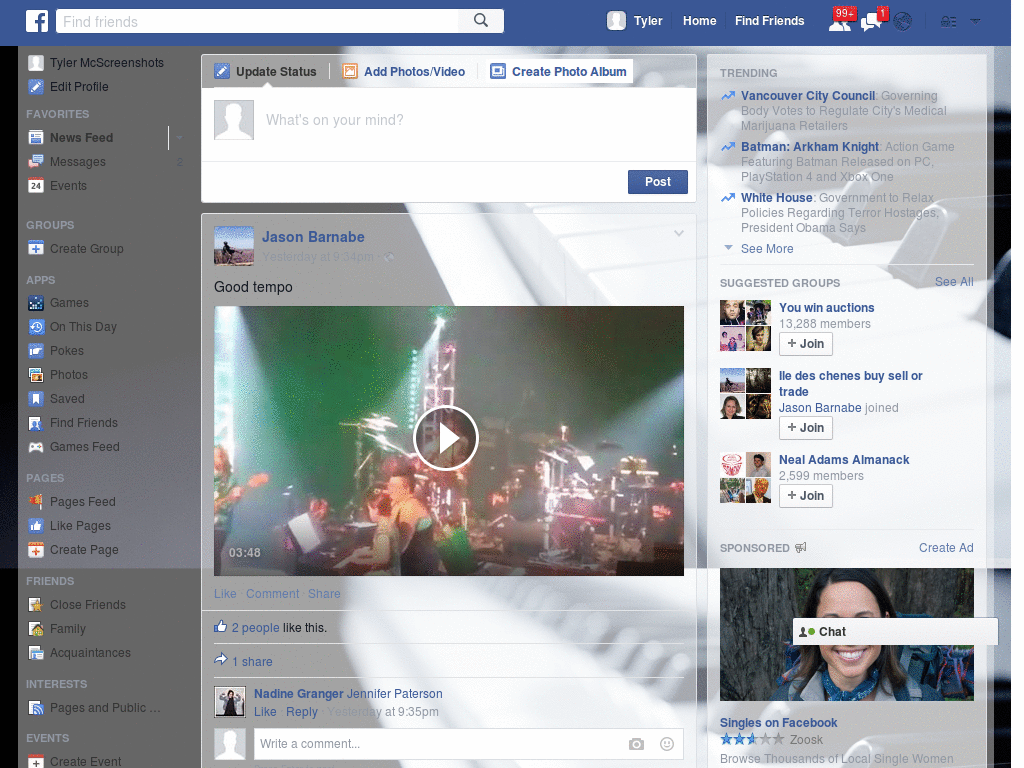Click Tyler profile picture in top bar

[x=616, y=21]
